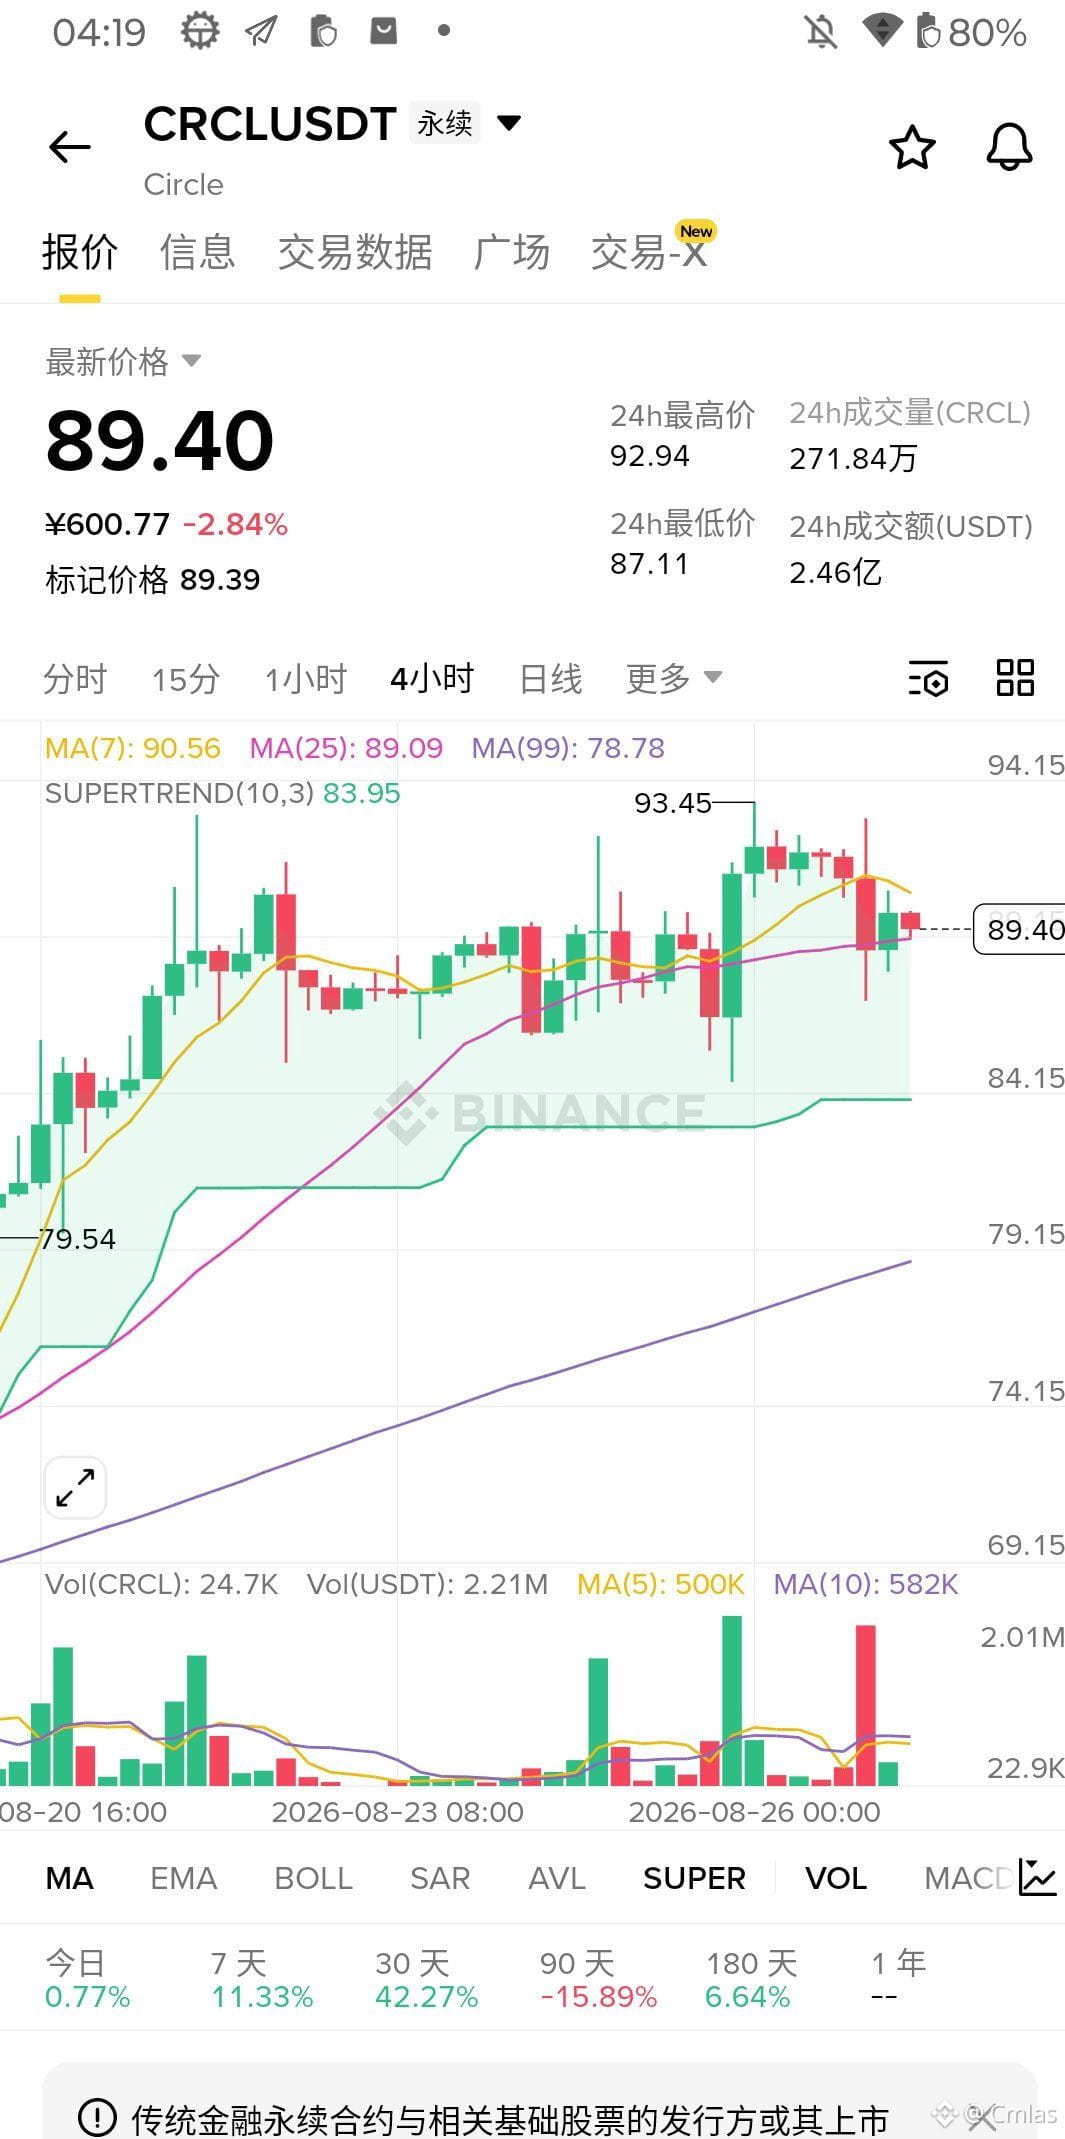Toggle the AVL indicator
This screenshot has width=1065, height=2139.
click(x=557, y=1878)
